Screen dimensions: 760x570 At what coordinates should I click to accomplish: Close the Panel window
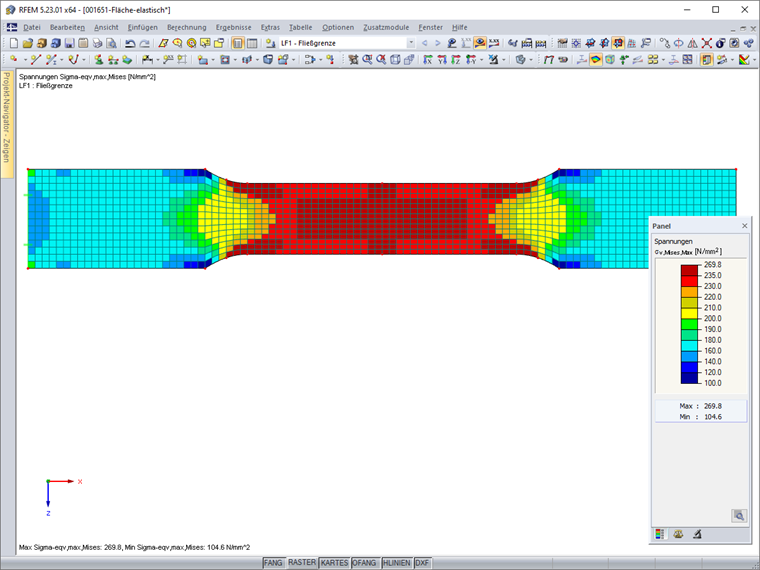pyautogui.click(x=744, y=226)
